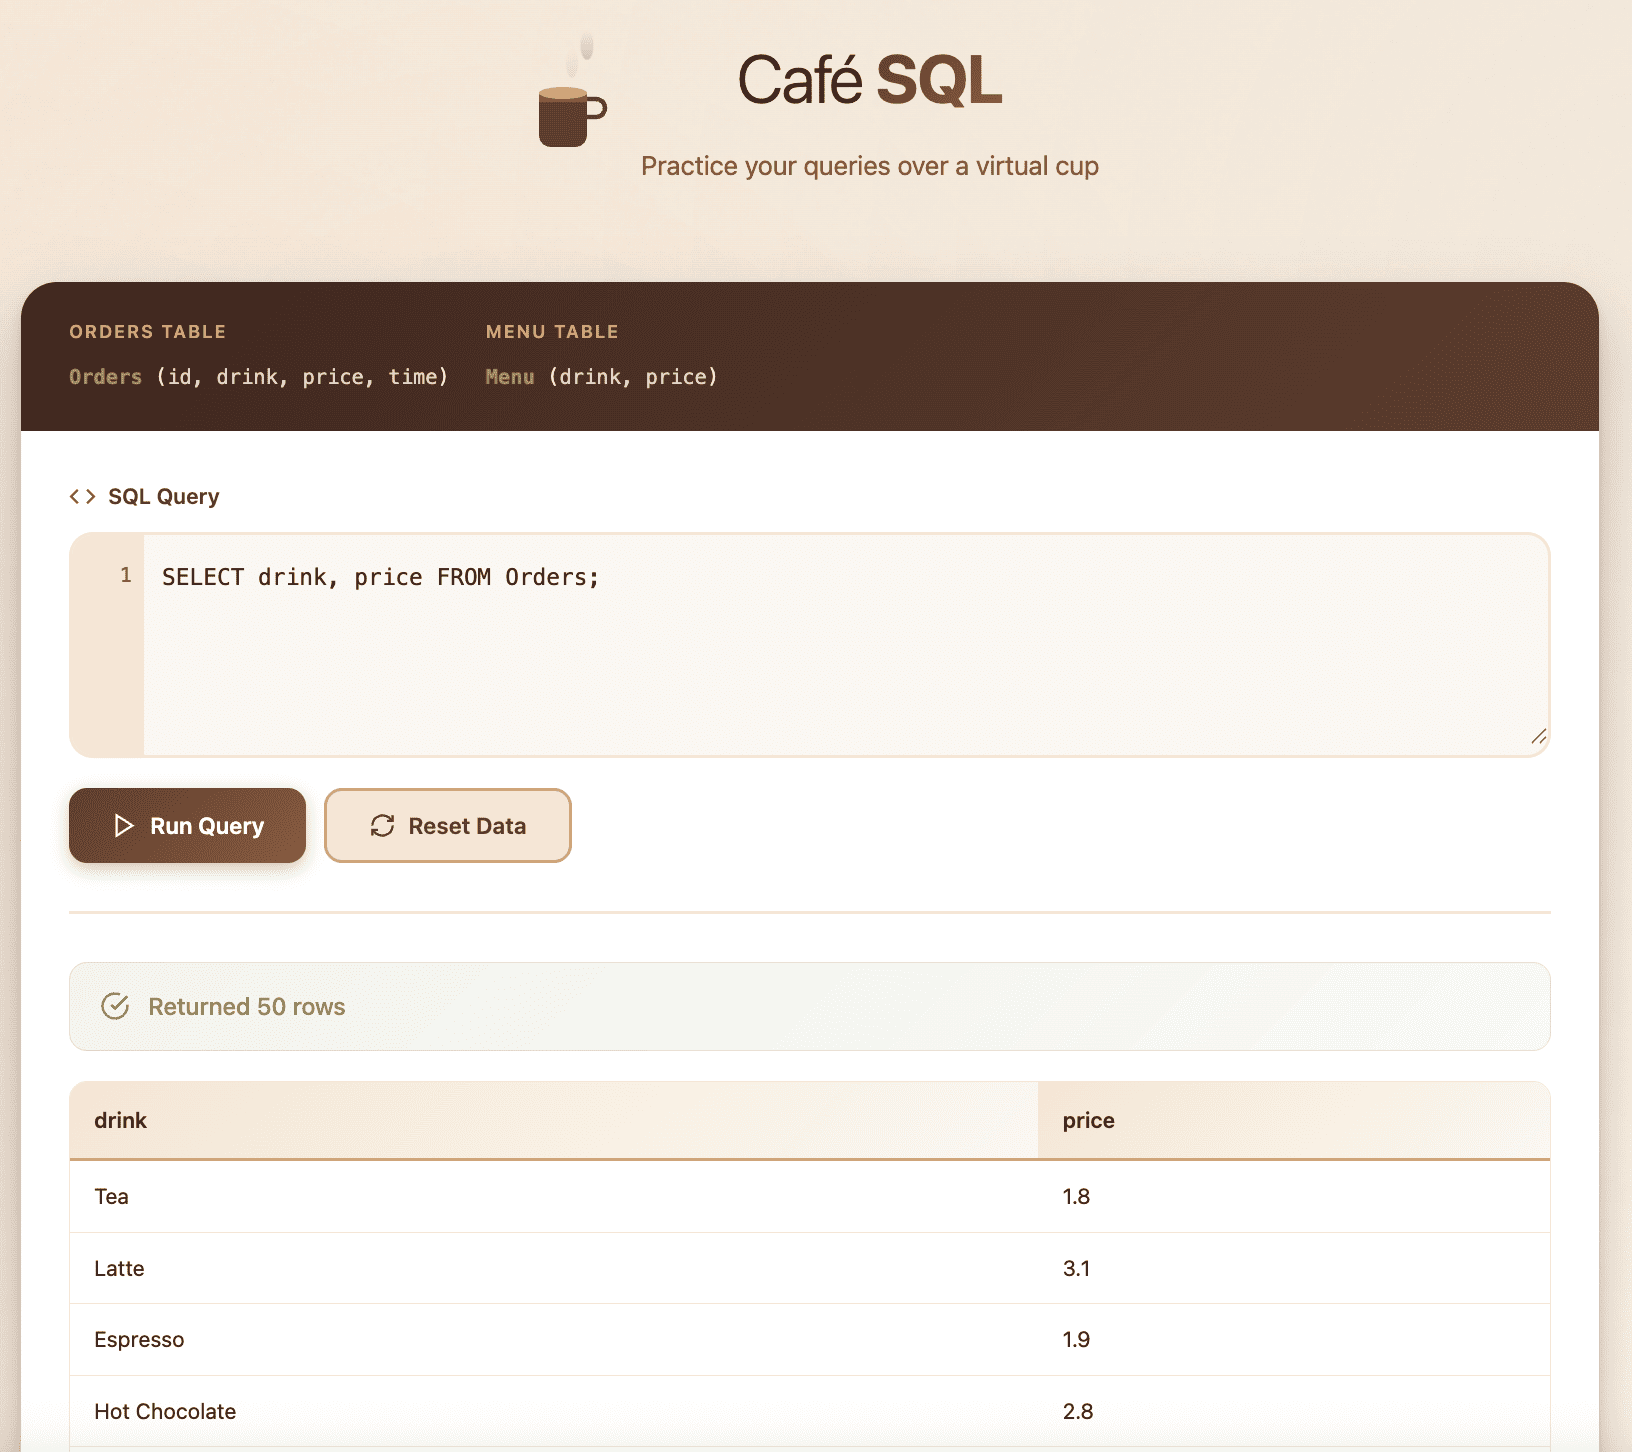
Task: Select the ORDERS TABLE schema label
Action: click(x=147, y=331)
